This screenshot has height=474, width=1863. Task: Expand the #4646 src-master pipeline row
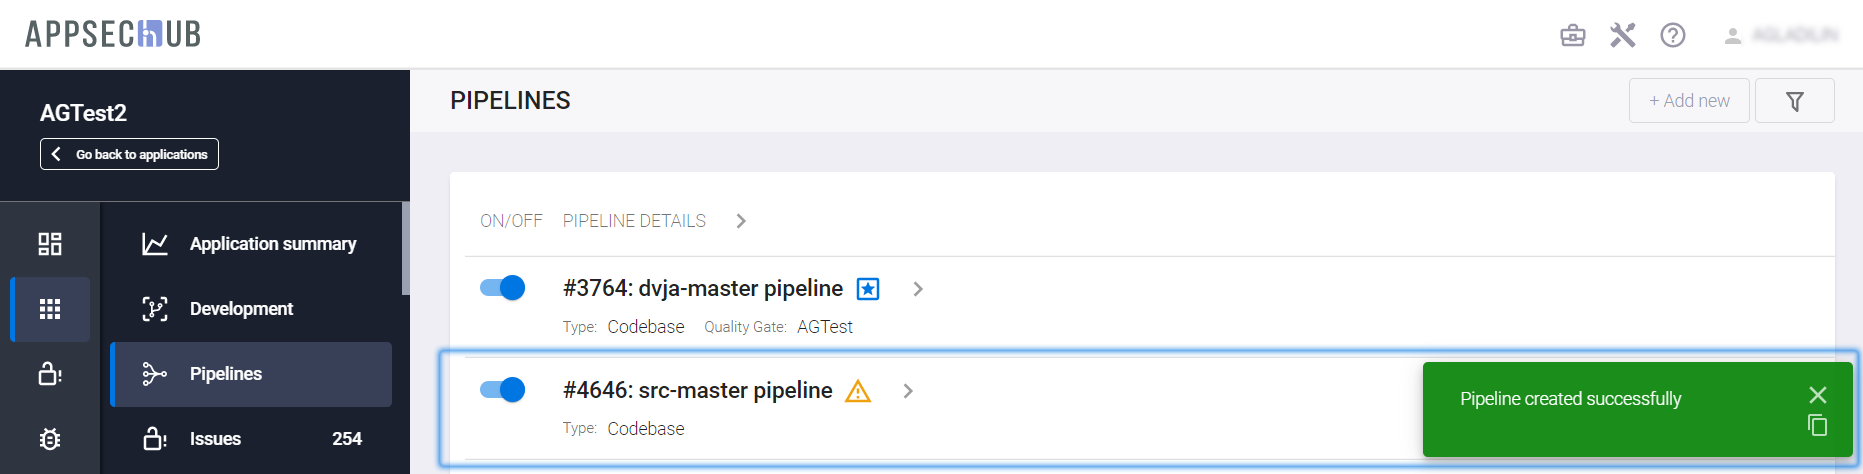click(x=908, y=391)
